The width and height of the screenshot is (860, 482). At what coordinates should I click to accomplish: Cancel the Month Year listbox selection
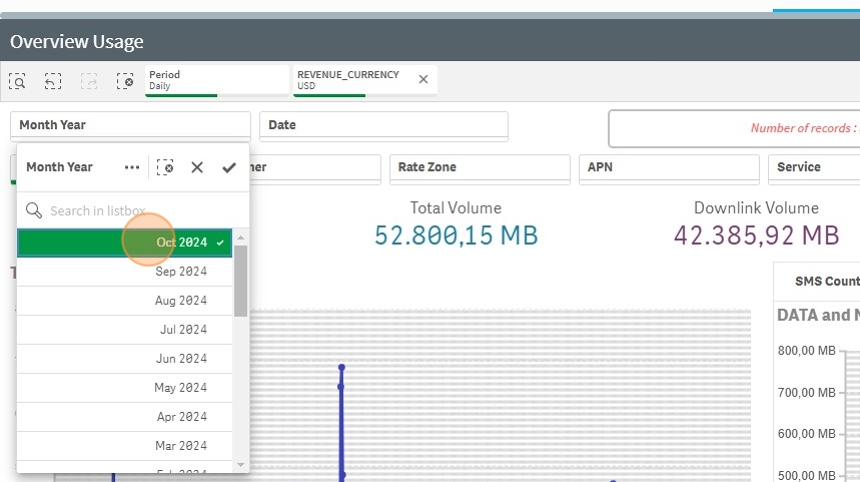coord(197,167)
